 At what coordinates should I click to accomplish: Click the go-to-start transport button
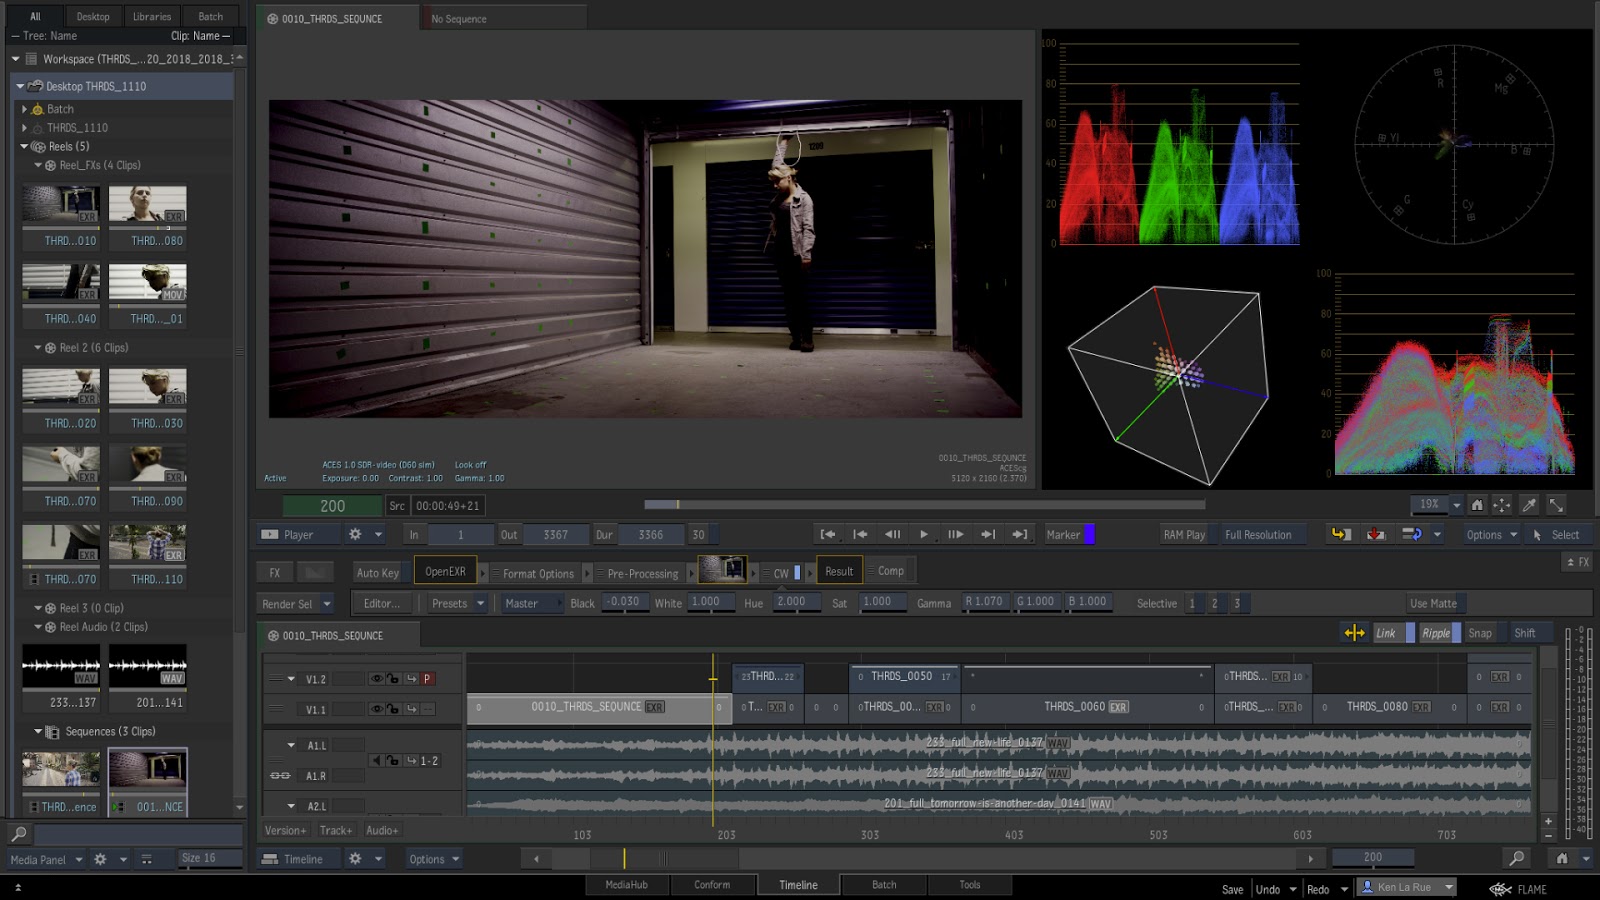coord(828,535)
